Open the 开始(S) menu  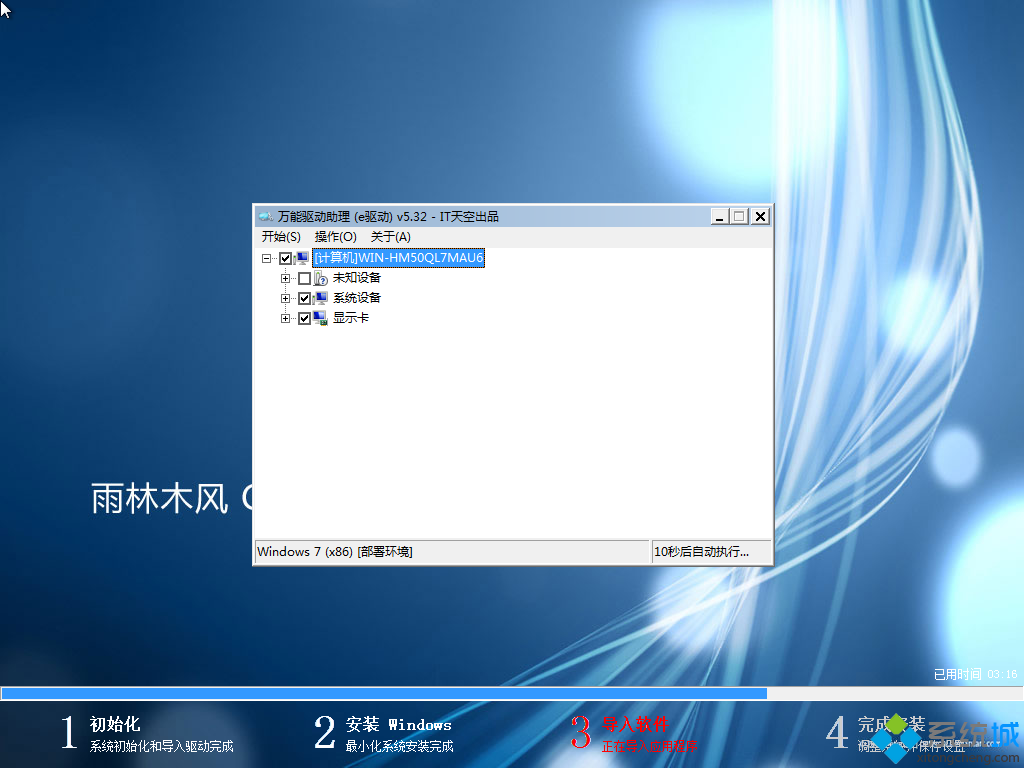pos(281,236)
